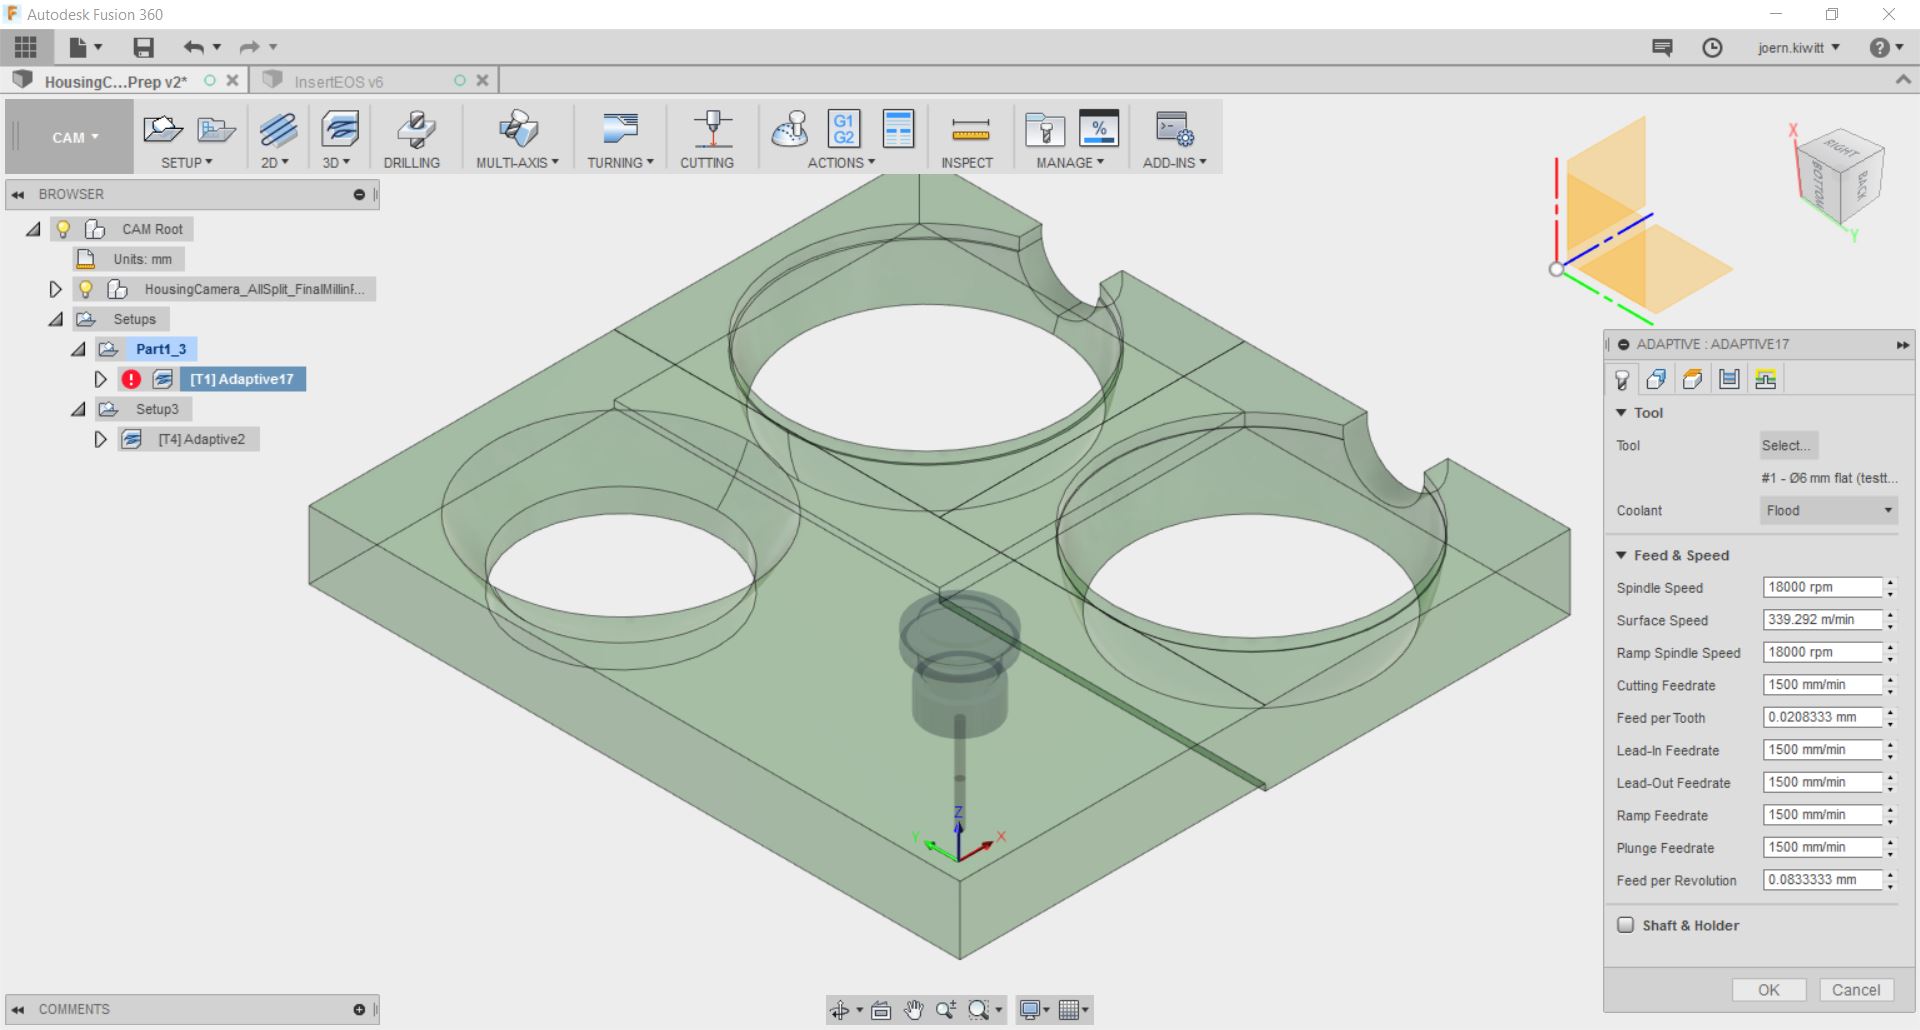Expand the [T1] Adaptive17 operation node
The height and width of the screenshot is (1030, 1920).
(100, 379)
